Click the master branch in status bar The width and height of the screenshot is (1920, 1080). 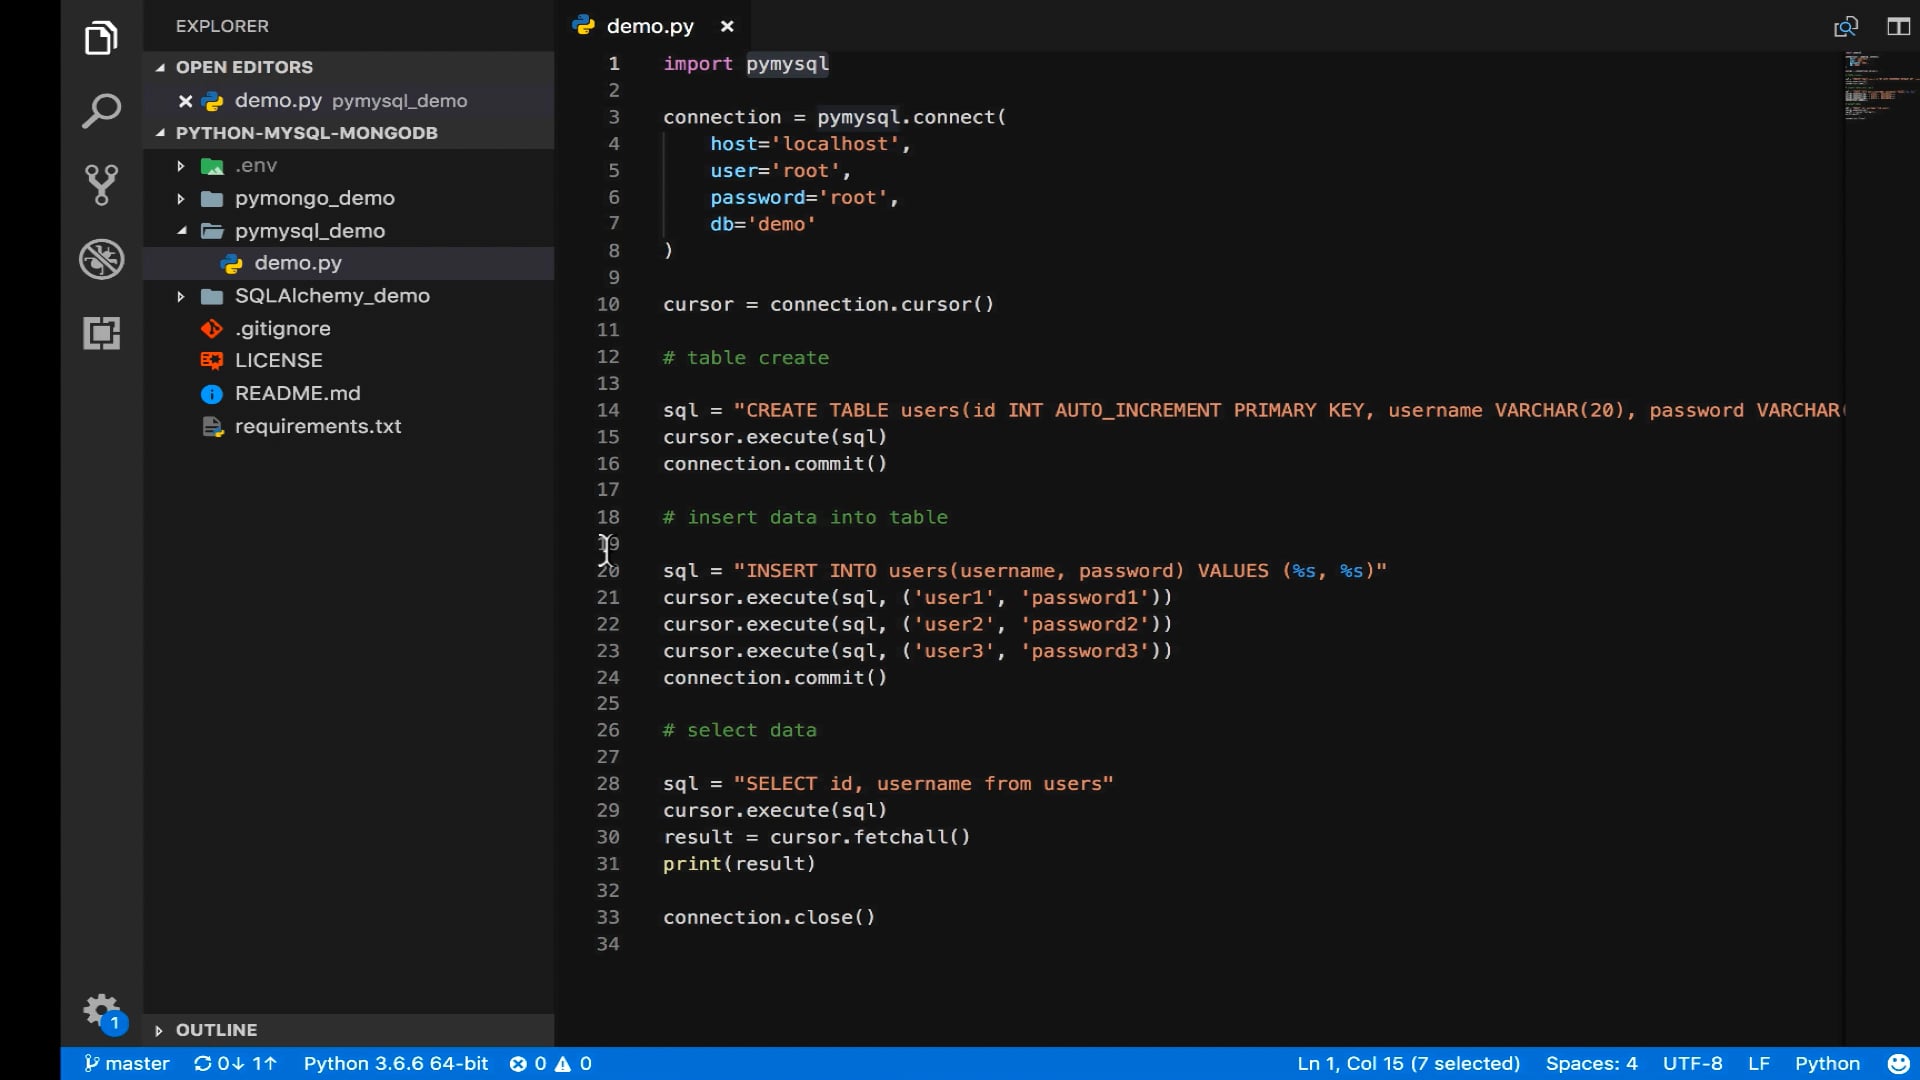pos(127,1063)
